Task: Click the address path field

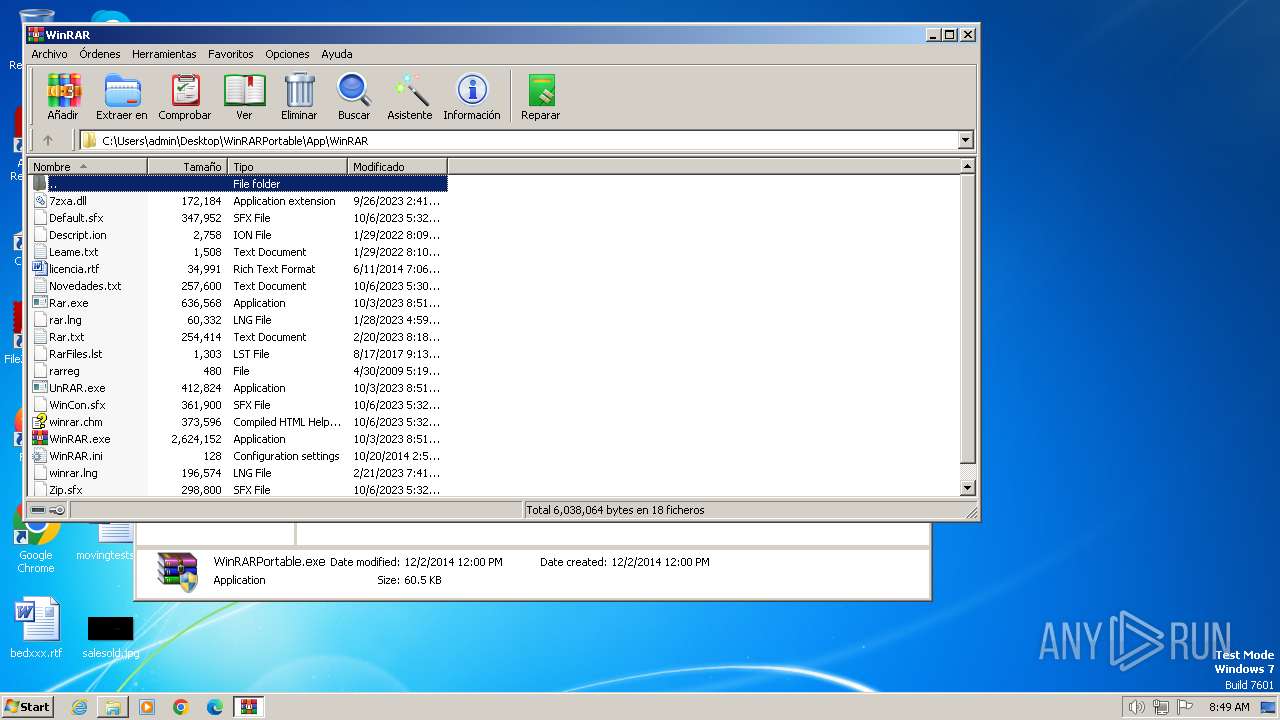Action: (x=517, y=141)
